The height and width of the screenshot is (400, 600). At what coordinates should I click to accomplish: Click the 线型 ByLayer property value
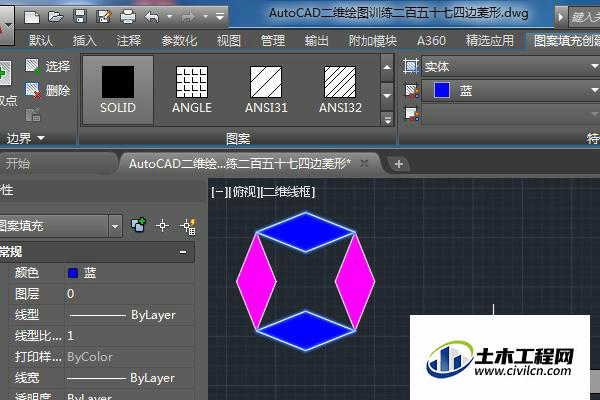click(x=129, y=315)
